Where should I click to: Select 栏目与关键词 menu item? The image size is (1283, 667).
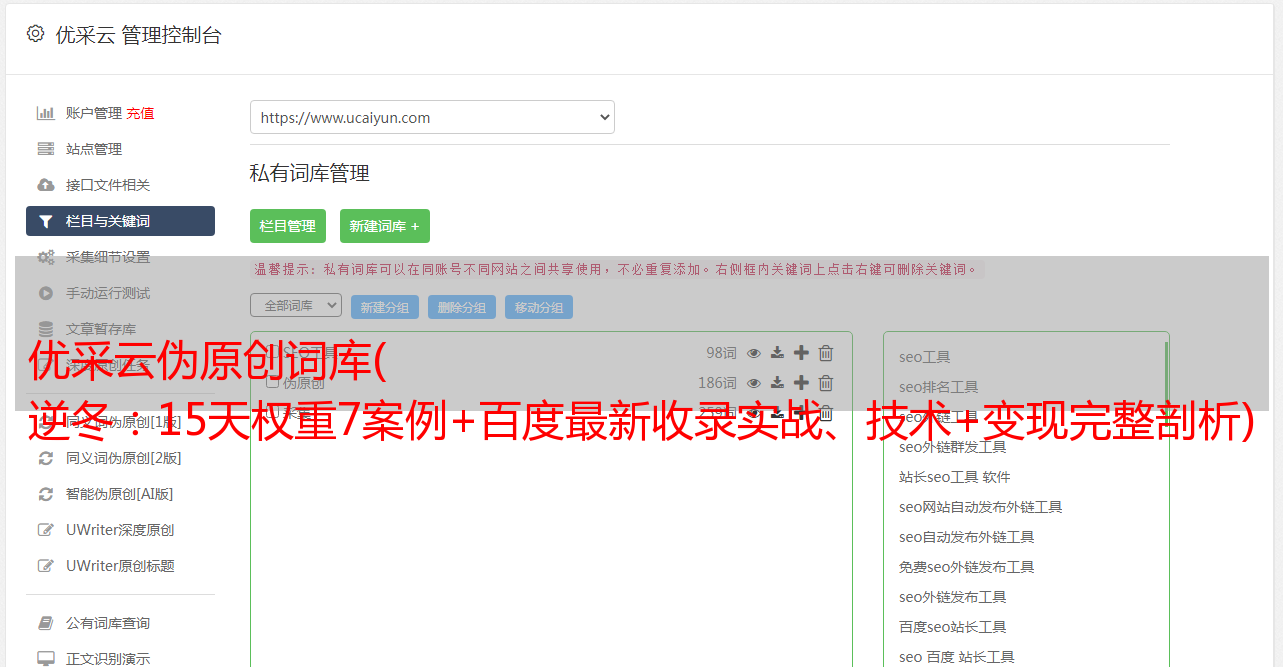120,221
